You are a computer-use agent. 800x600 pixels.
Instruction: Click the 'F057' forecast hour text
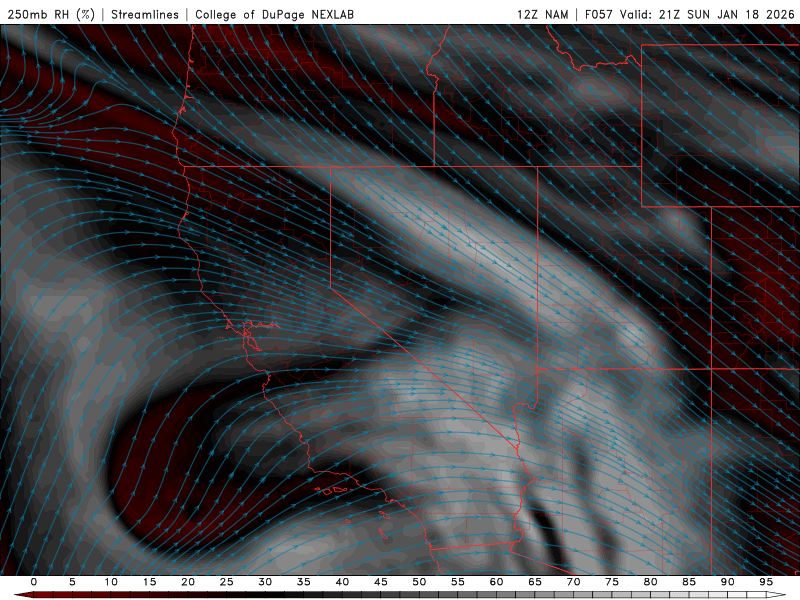click(598, 14)
